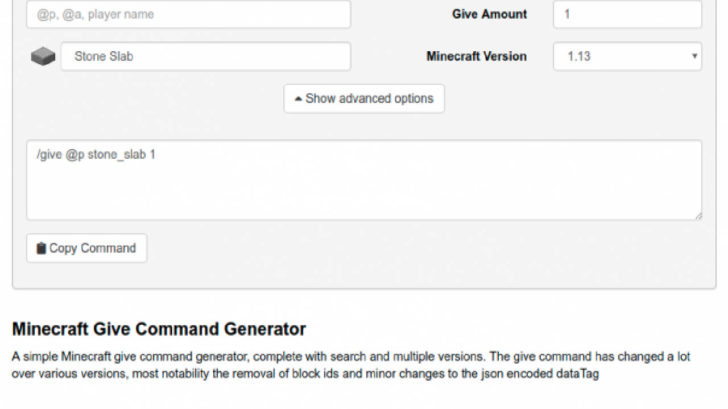The image size is (728, 409).
Task: Select the Stone Slab item search box
Action: 206,57
